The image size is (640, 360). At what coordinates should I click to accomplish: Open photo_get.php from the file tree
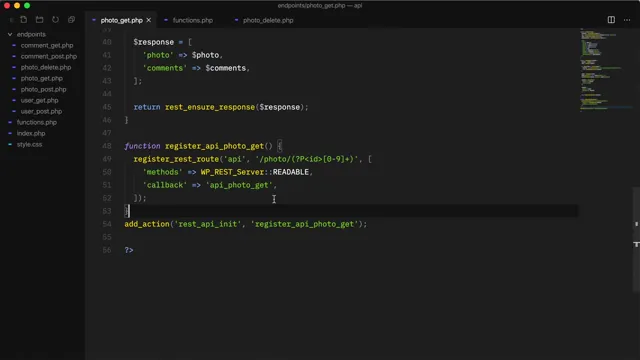tap(42, 78)
